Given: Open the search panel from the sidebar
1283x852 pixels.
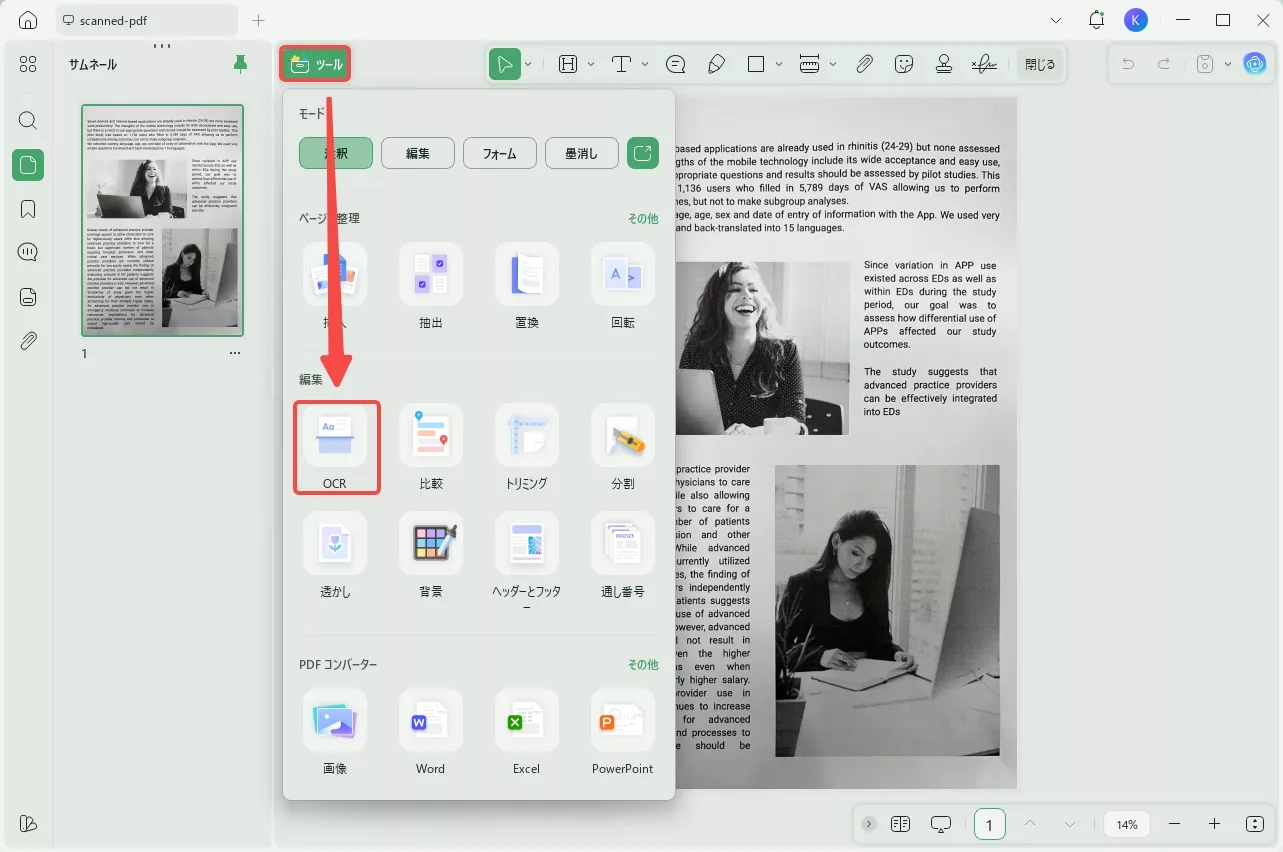Looking at the screenshot, I should 27,120.
